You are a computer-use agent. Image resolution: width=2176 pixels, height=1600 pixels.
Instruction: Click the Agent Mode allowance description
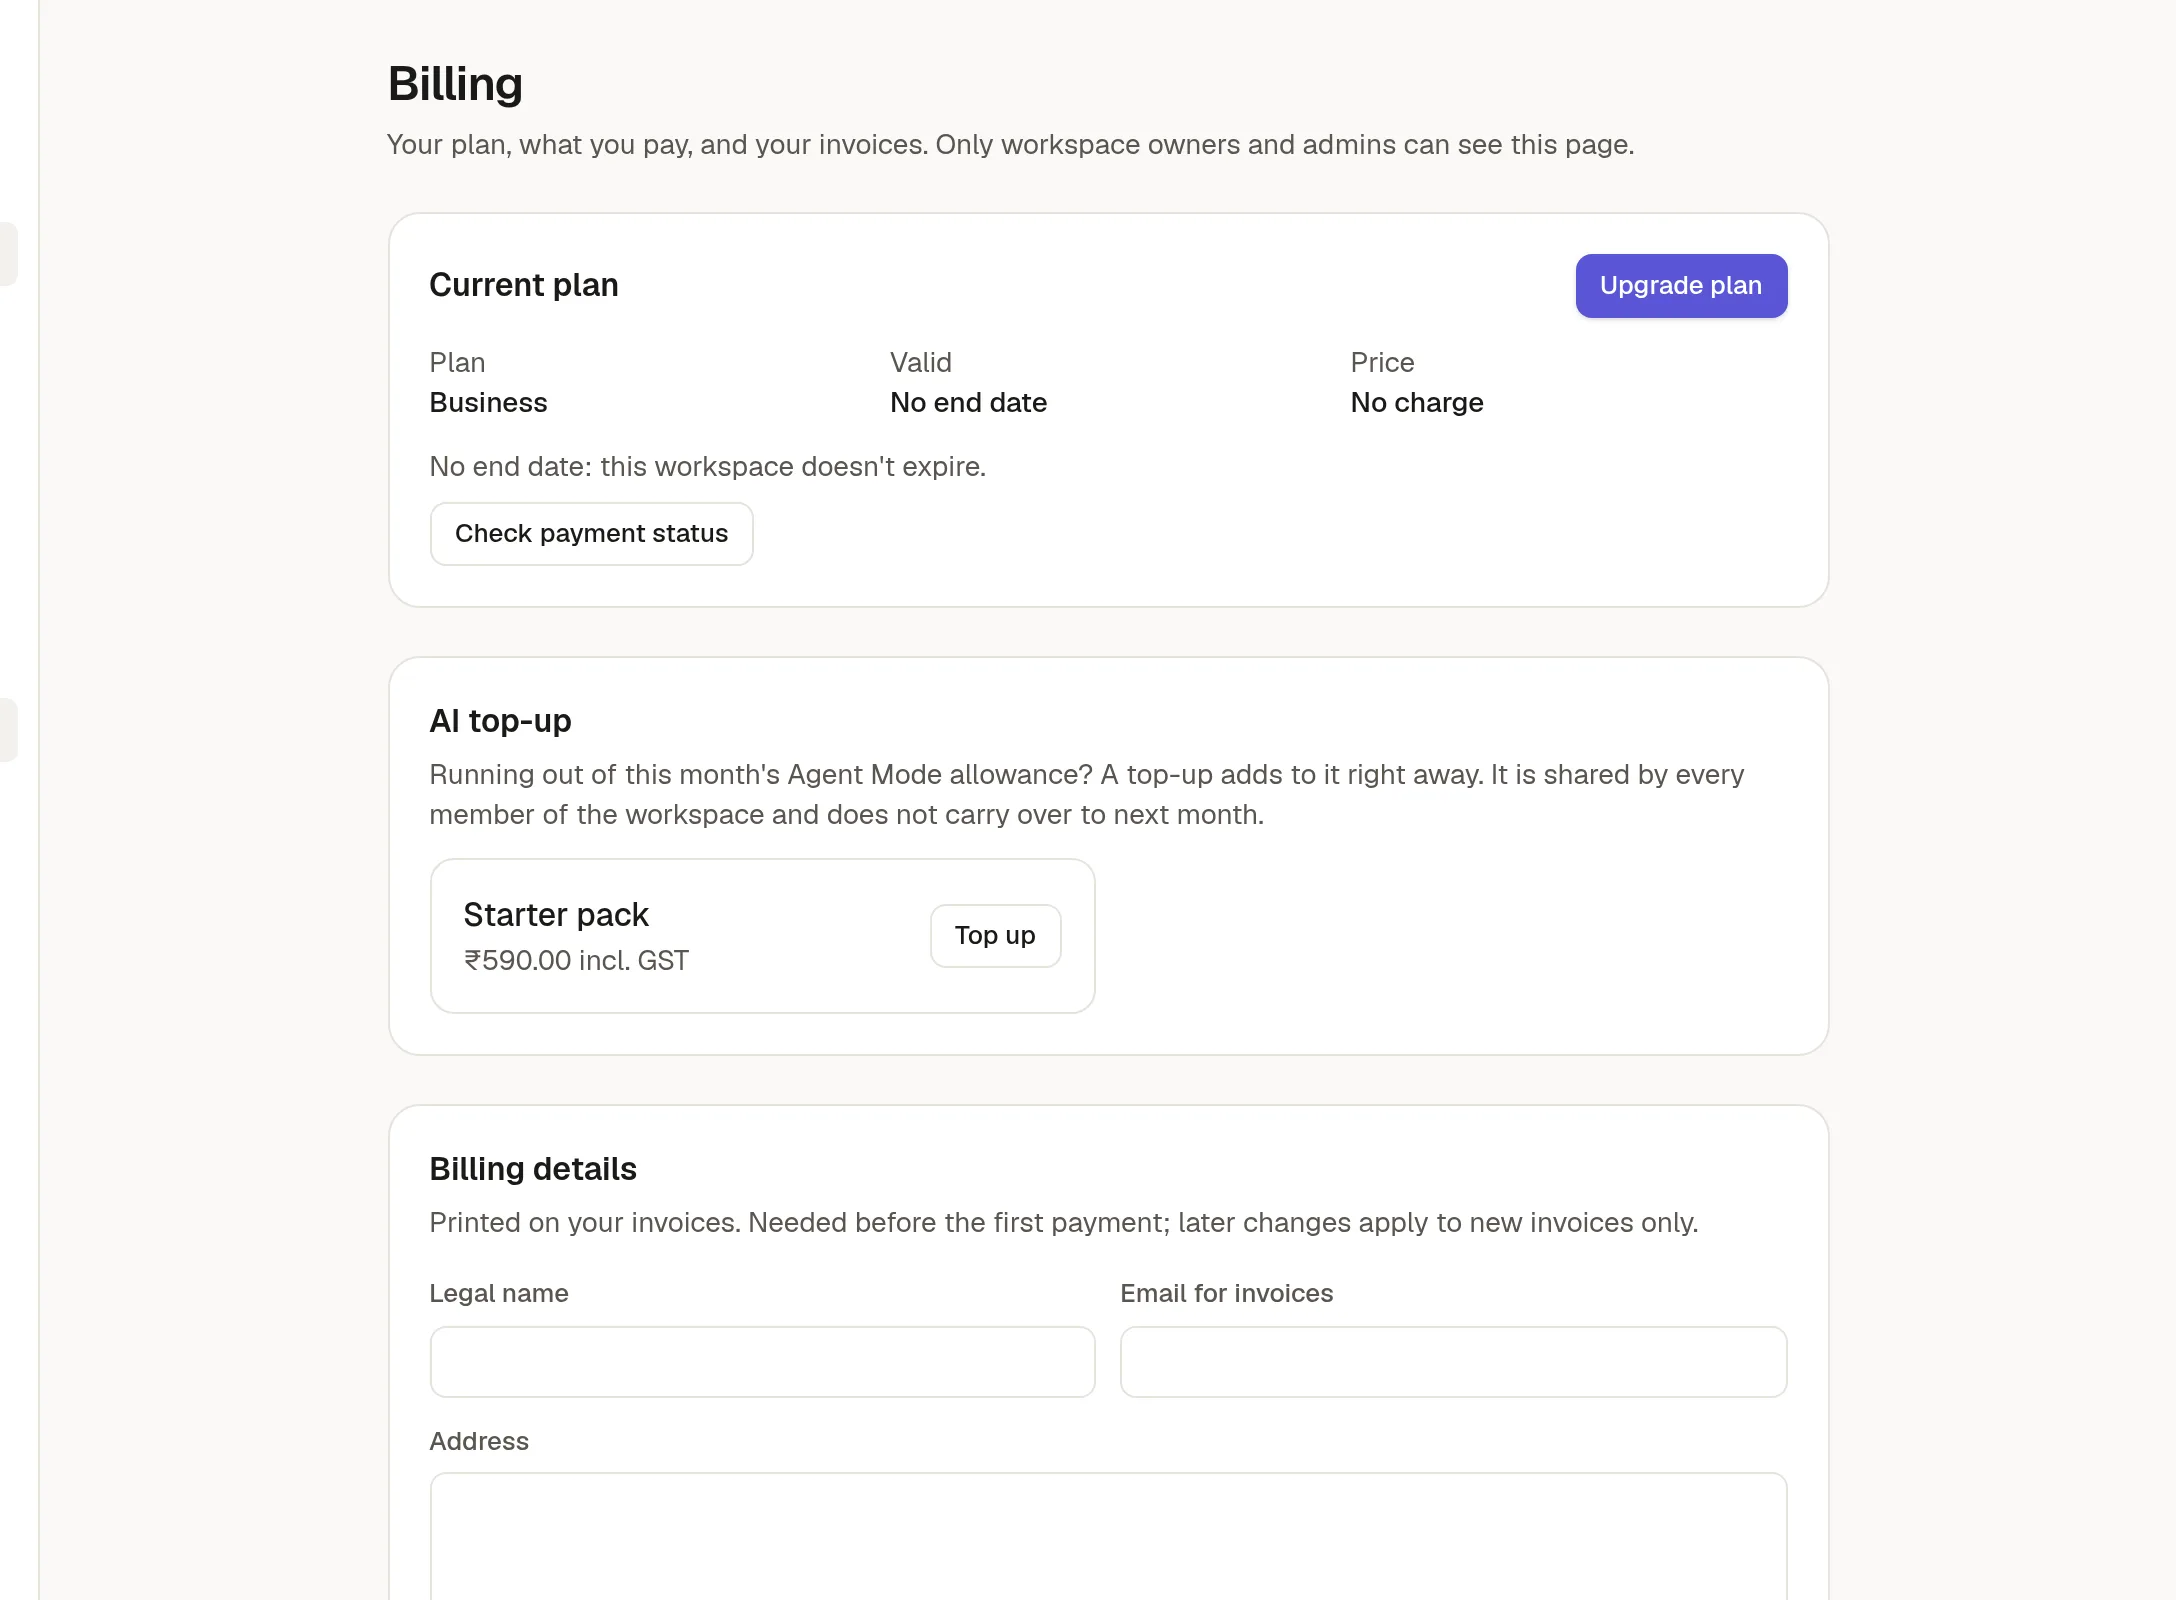pyautogui.click(x=1086, y=794)
